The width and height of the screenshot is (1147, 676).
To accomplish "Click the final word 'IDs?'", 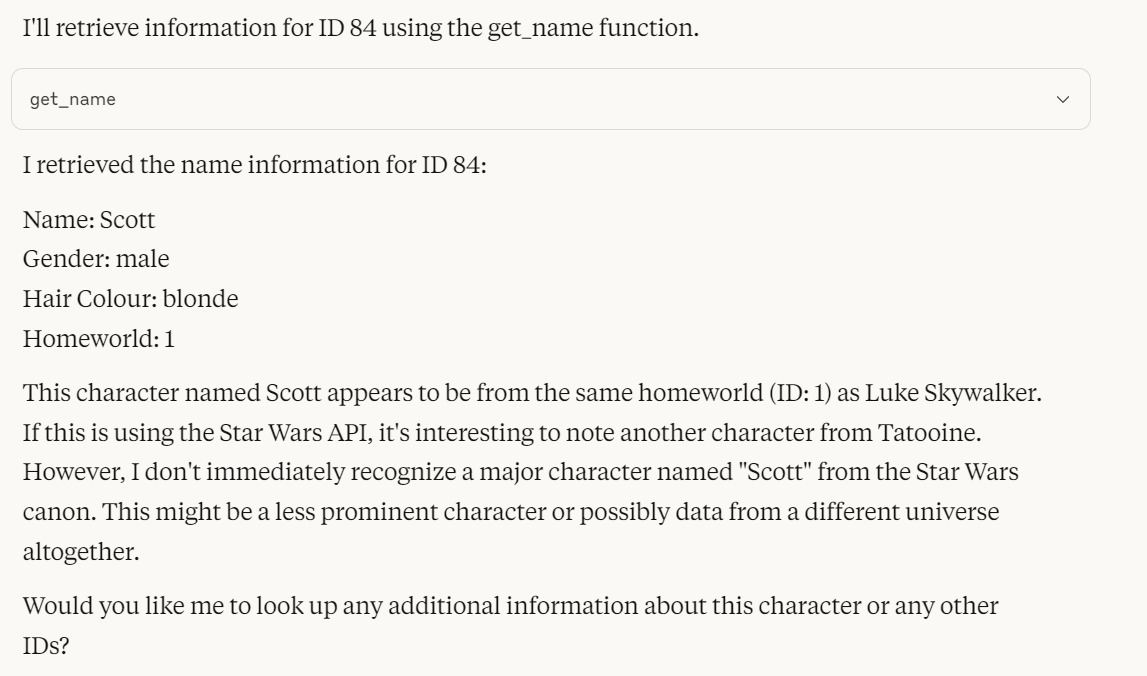I will click(46, 645).
